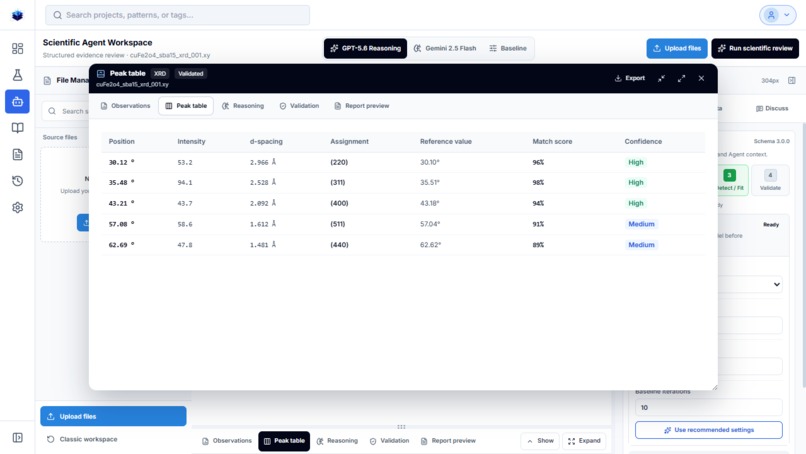Select the 57.08° peak position cell

(x=121, y=224)
